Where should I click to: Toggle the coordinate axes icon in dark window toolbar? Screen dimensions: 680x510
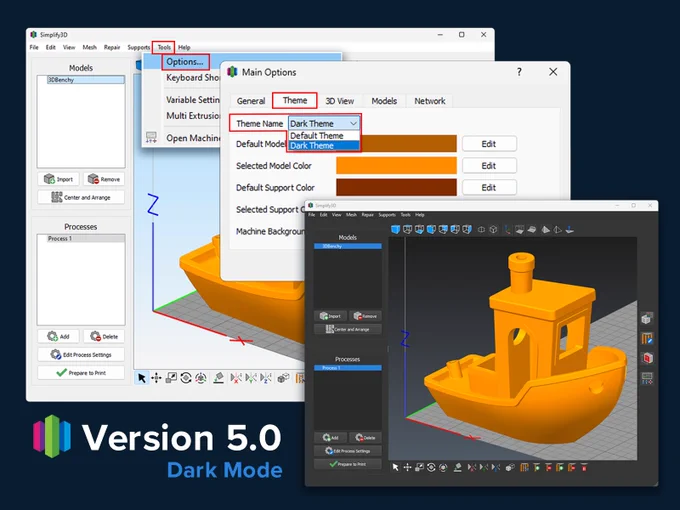tap(507, 229)
